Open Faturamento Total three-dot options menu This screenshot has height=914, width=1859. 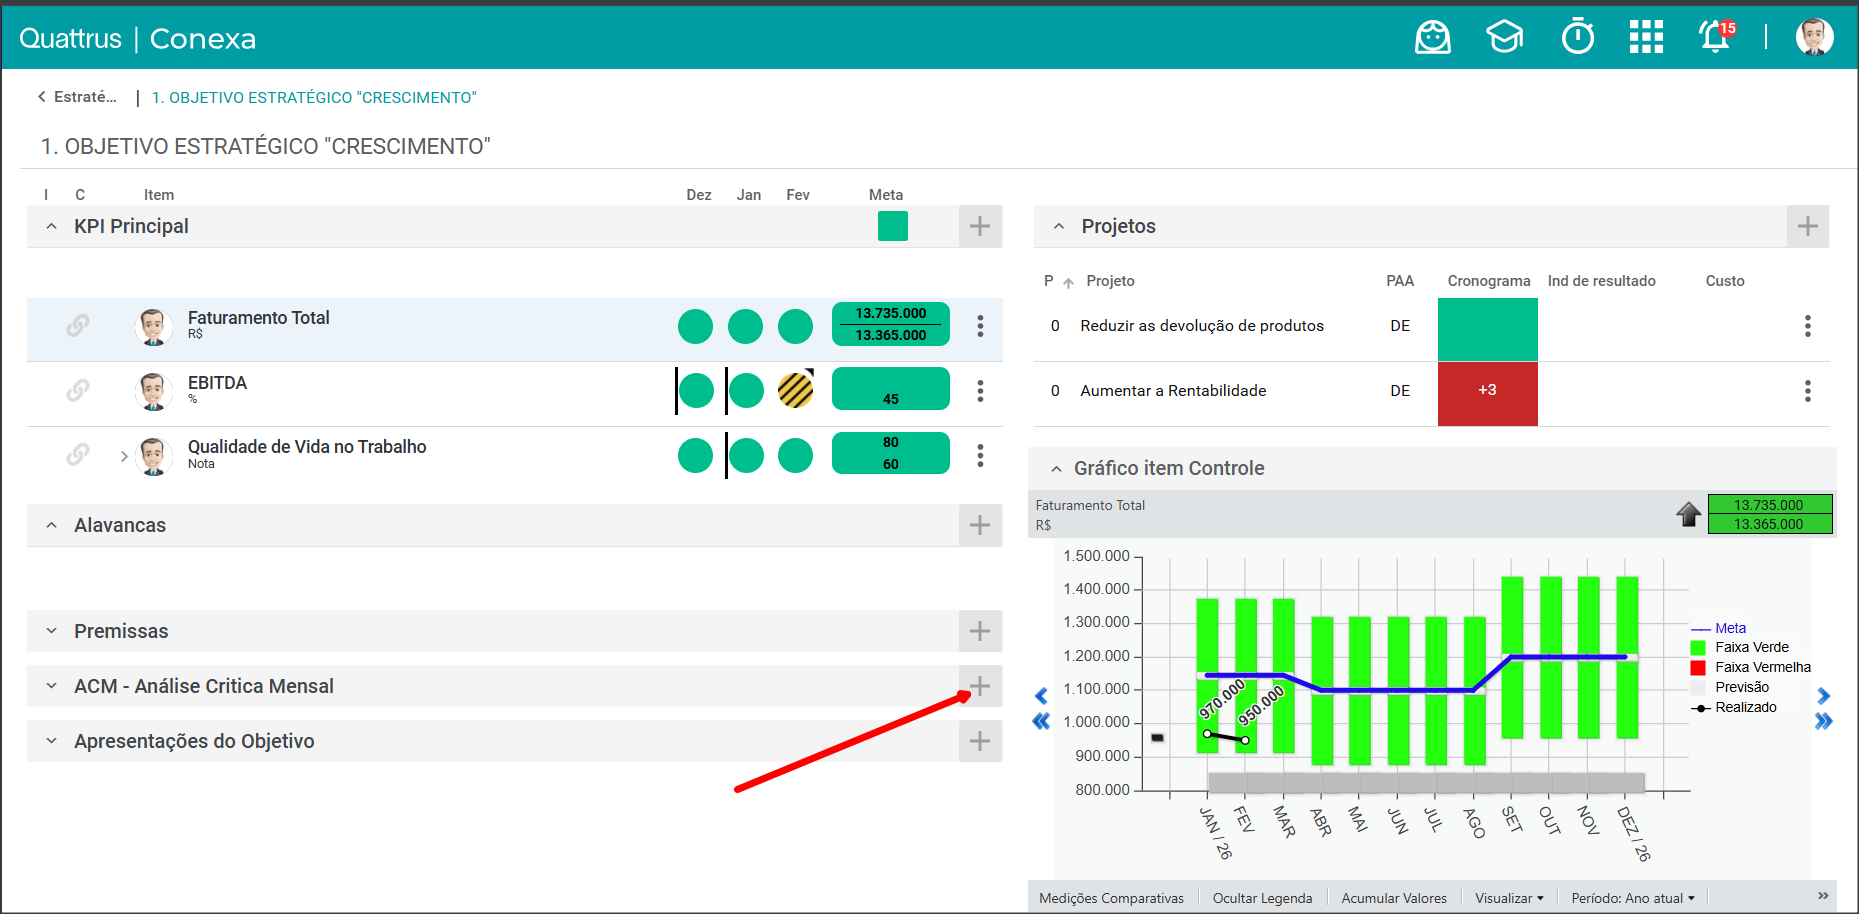click(x=980, y=326)
